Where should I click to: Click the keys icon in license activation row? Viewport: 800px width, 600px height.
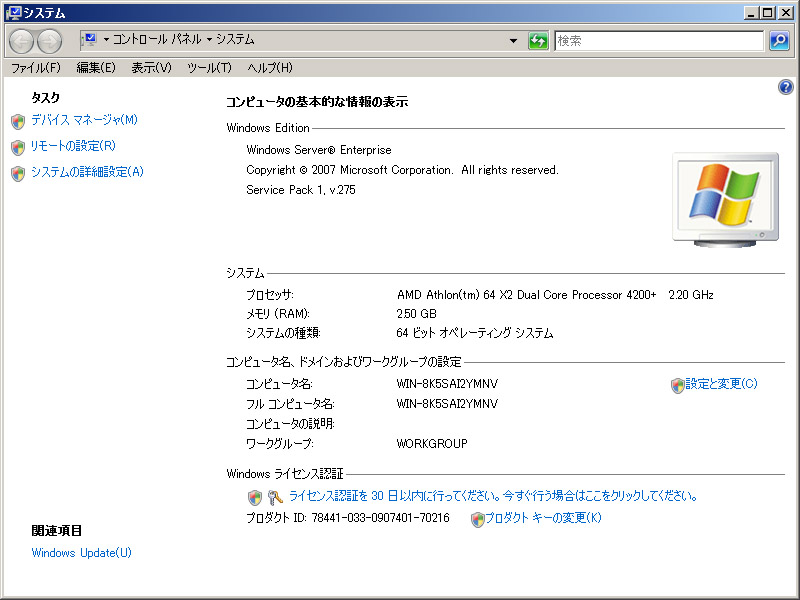coord(275,497)
